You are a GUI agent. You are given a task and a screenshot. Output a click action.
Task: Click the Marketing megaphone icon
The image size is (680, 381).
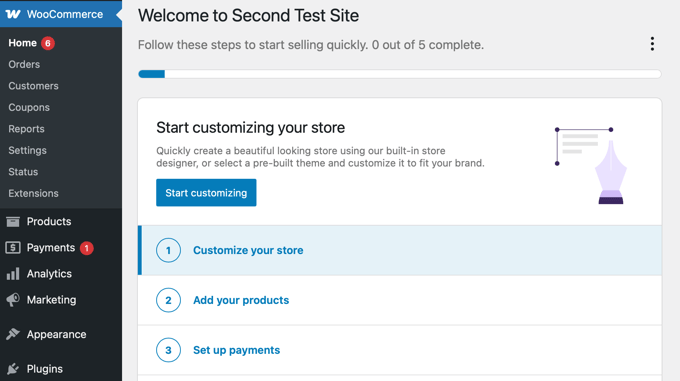tap(13, 300)
